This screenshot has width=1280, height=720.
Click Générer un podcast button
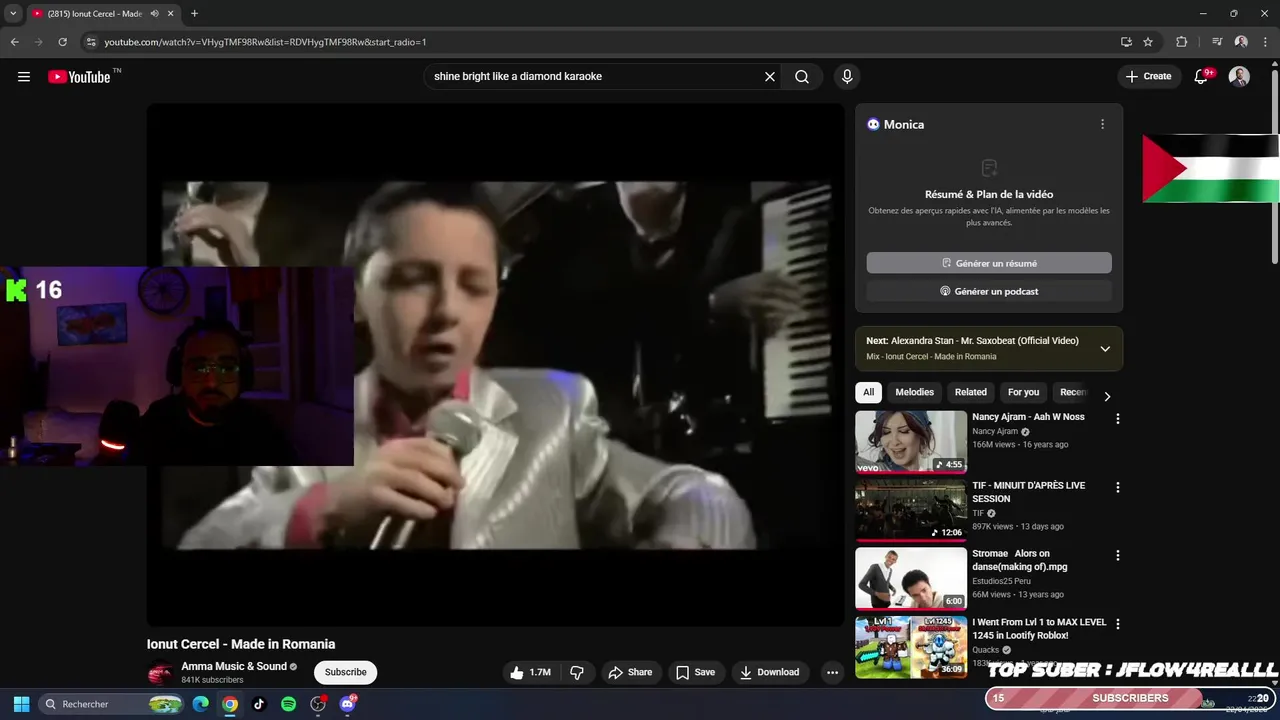(x=989, y=291)
